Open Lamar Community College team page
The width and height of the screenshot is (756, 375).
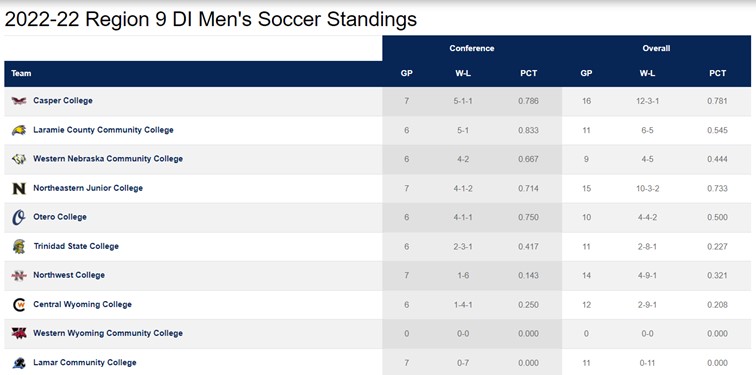pos(85,362)
